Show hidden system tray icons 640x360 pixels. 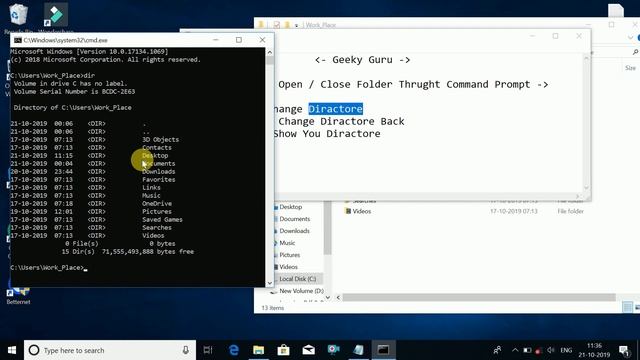coord(515,350)
